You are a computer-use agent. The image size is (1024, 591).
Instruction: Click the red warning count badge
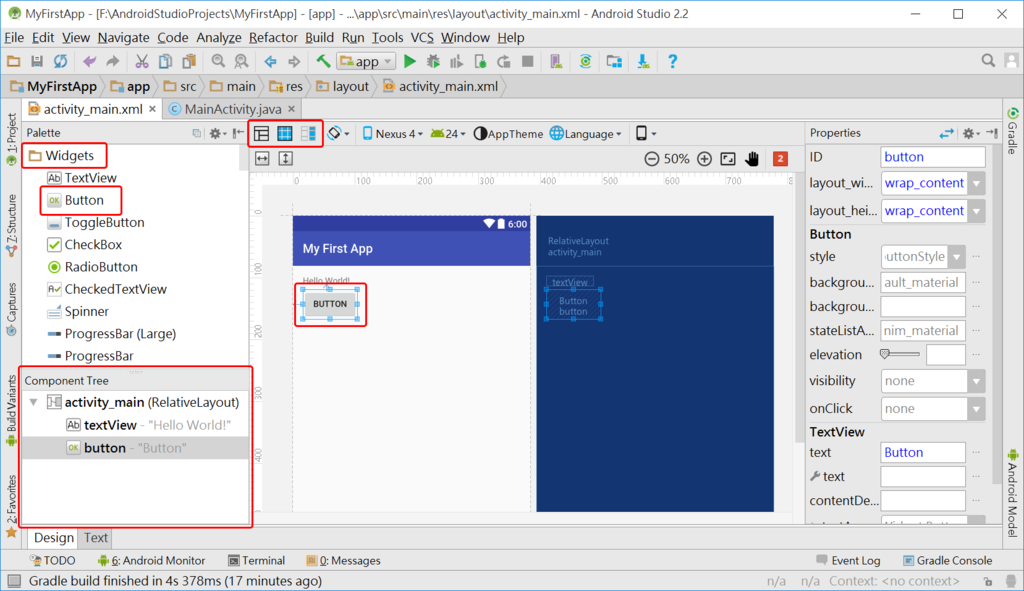(780, 159)
